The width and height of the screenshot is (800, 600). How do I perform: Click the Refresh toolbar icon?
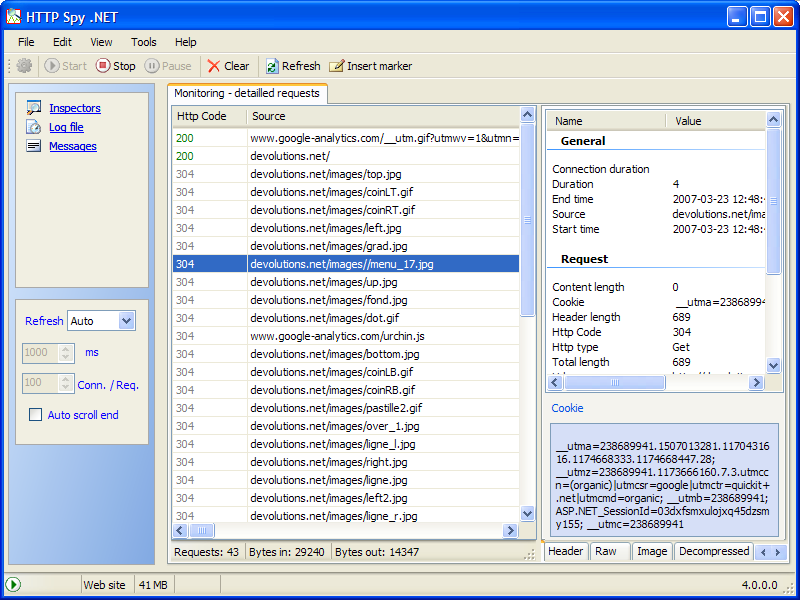click(271, 66)
